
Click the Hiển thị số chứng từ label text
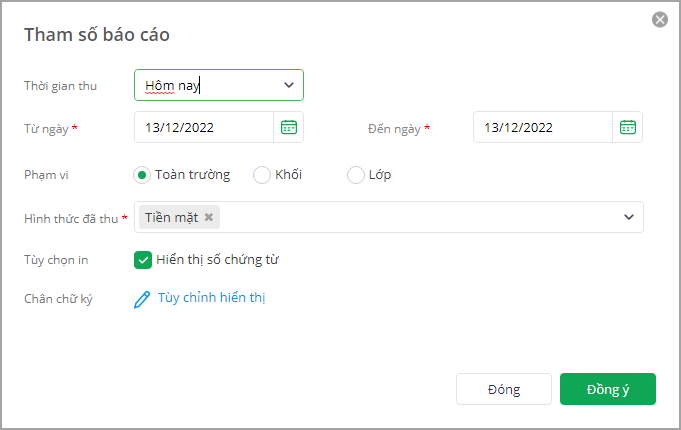coord(218,260)
